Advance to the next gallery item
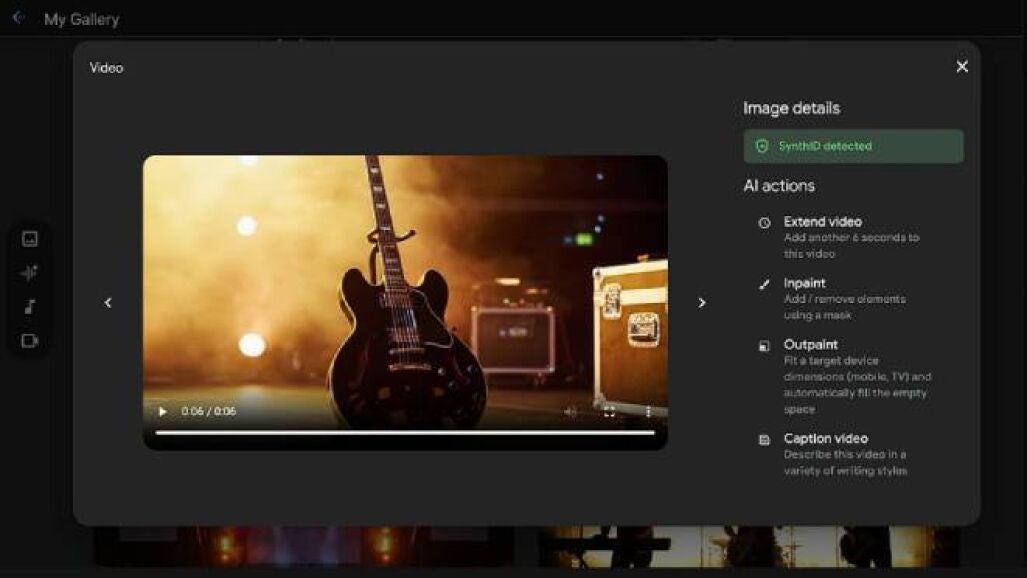Screen dimensions: 1027x578 click(x=701, y=303)
